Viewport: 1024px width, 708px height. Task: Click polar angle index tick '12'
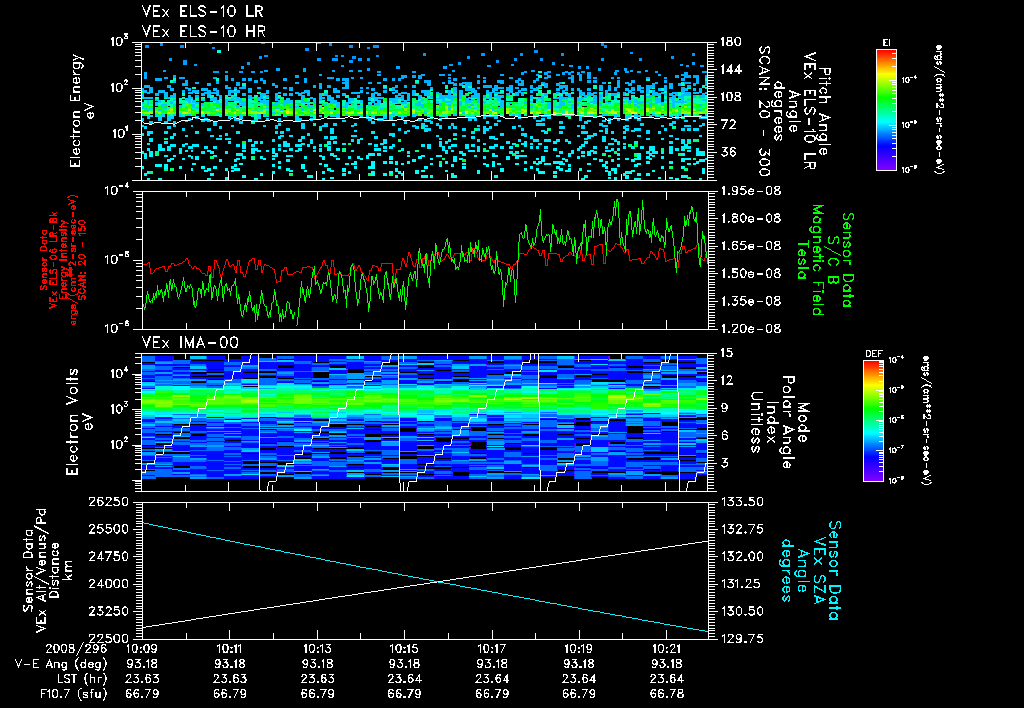(x=726, y=380)
